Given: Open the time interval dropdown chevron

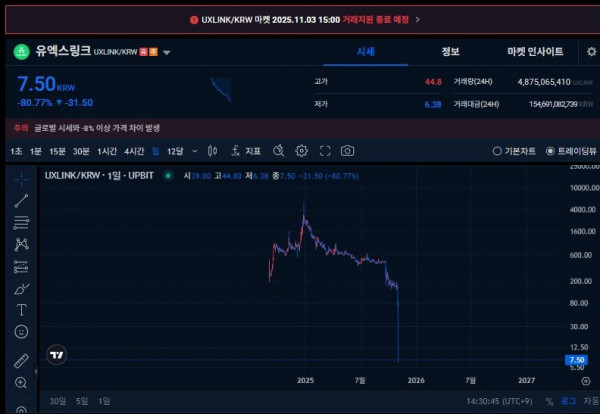Looking at the screenshot, I should (x=193, y=151).
